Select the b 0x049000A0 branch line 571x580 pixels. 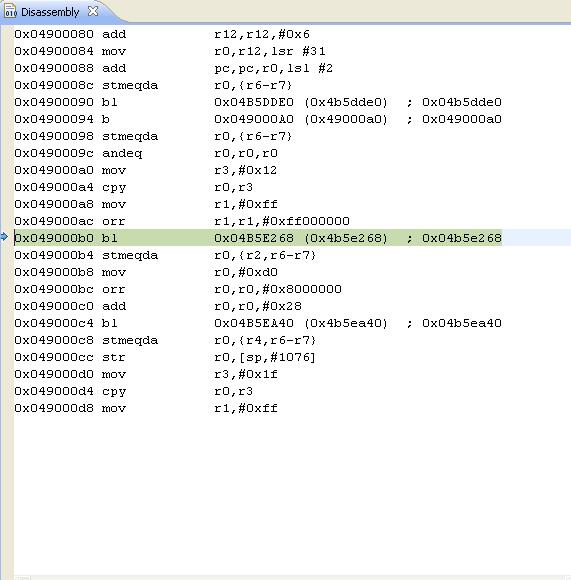click(x=258, y=119)
